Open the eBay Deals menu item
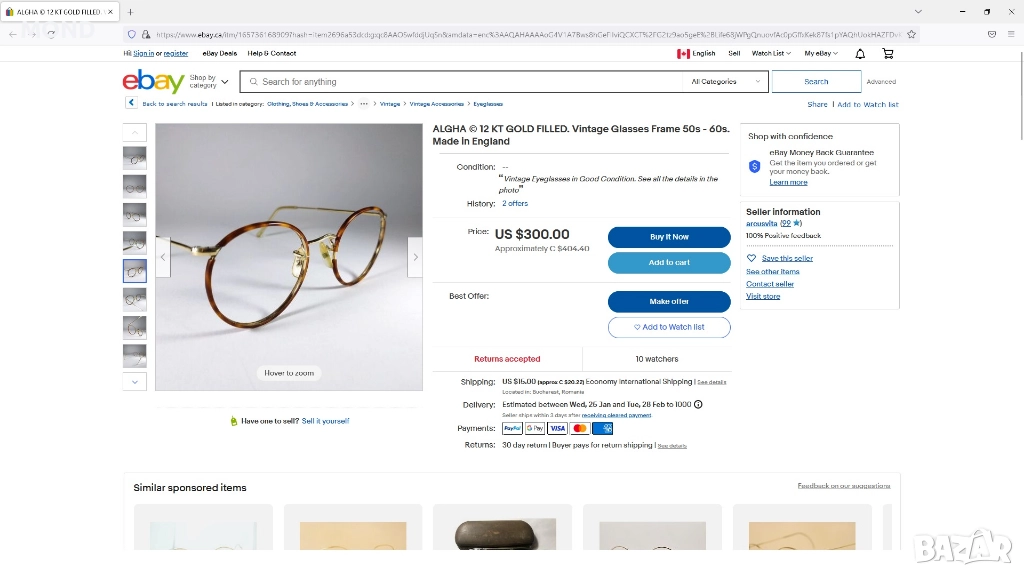 click(x=219, y=53)
